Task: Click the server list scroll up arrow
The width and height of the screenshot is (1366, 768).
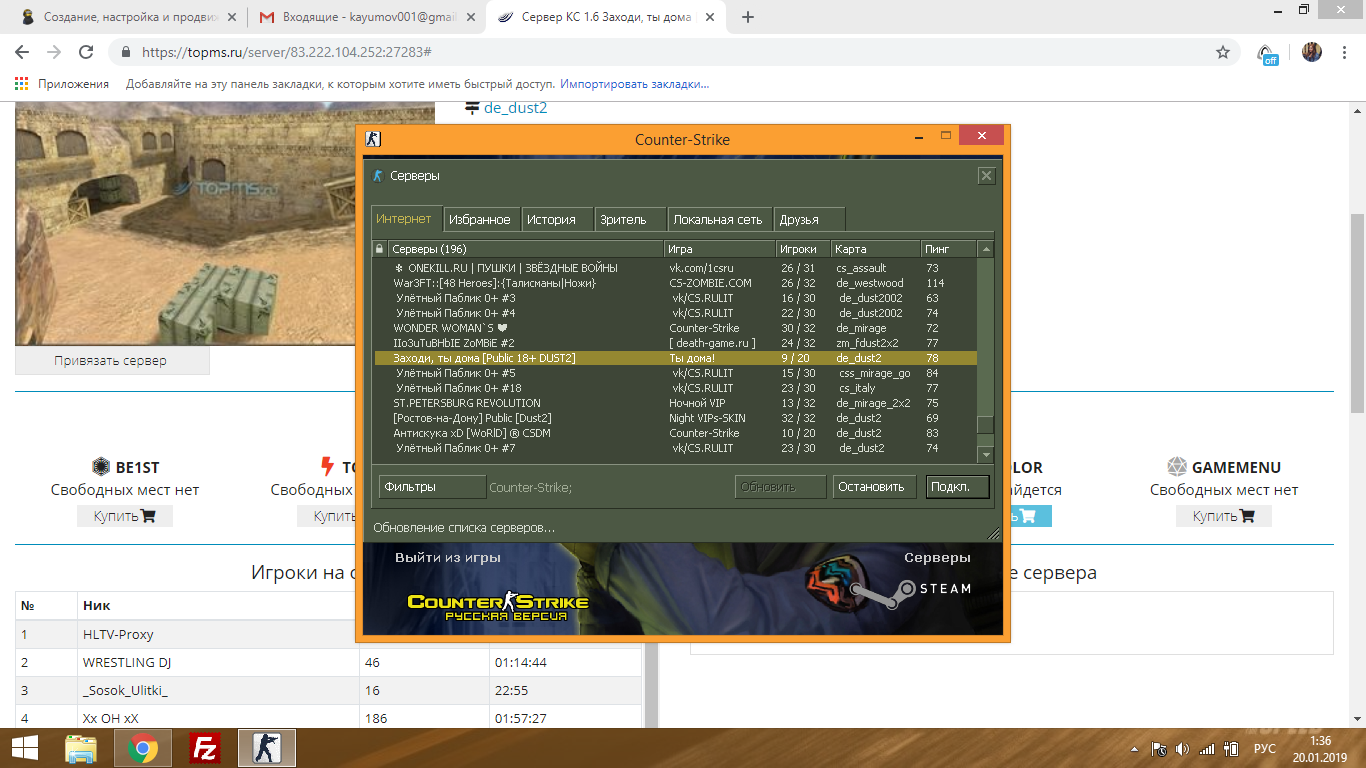Action: 986,249
